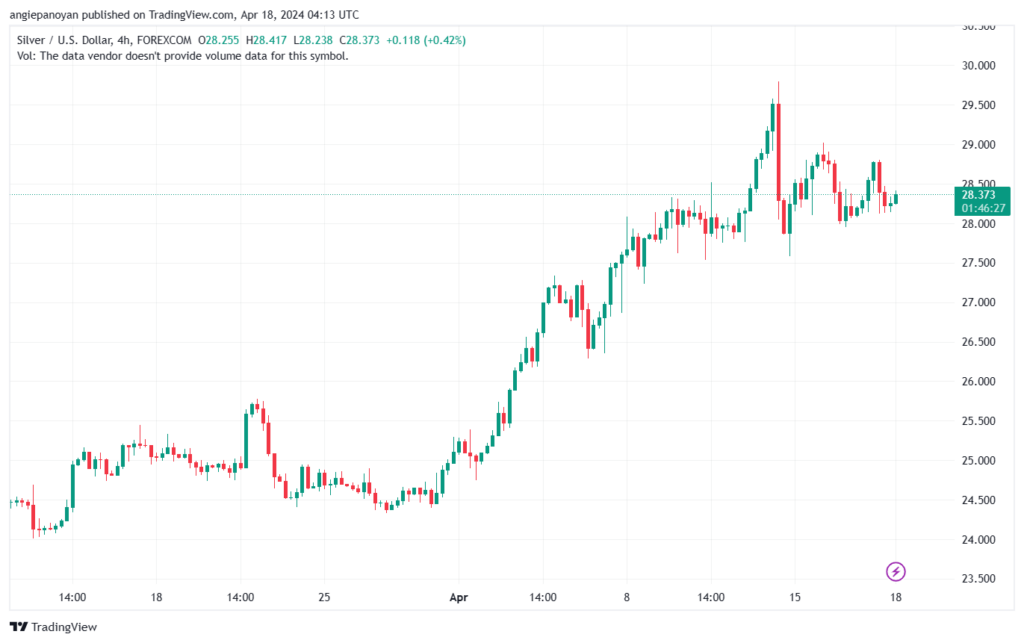Image resolution: width=1024 pixels, height=643 pixels.
Task: Click the 15 date marker on time axis
Action: [x=794, y=597]
